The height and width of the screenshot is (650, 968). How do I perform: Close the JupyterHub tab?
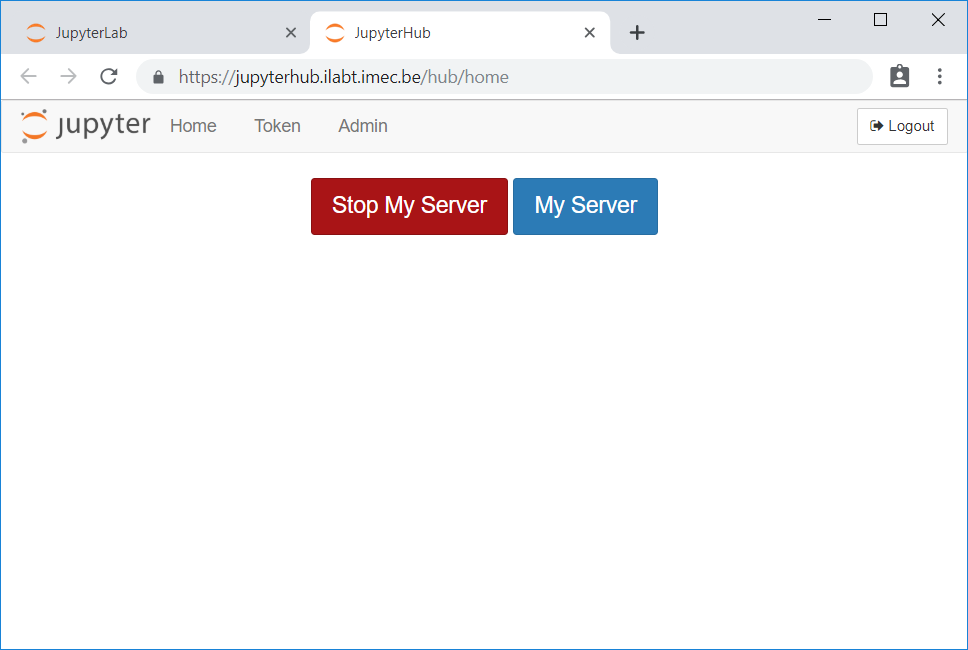590,33
